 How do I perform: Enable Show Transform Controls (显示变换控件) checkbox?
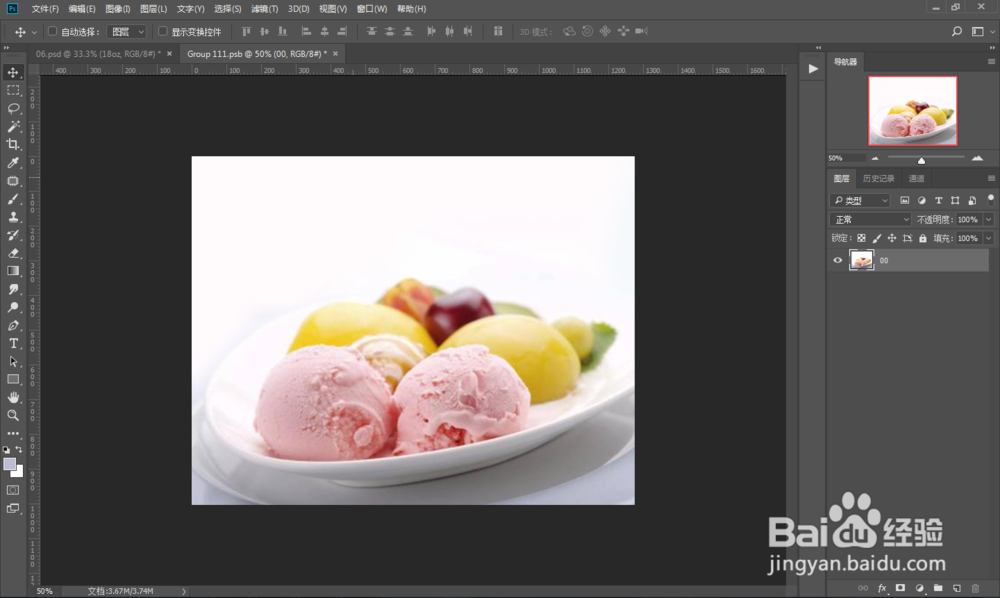tap(163, 31)
